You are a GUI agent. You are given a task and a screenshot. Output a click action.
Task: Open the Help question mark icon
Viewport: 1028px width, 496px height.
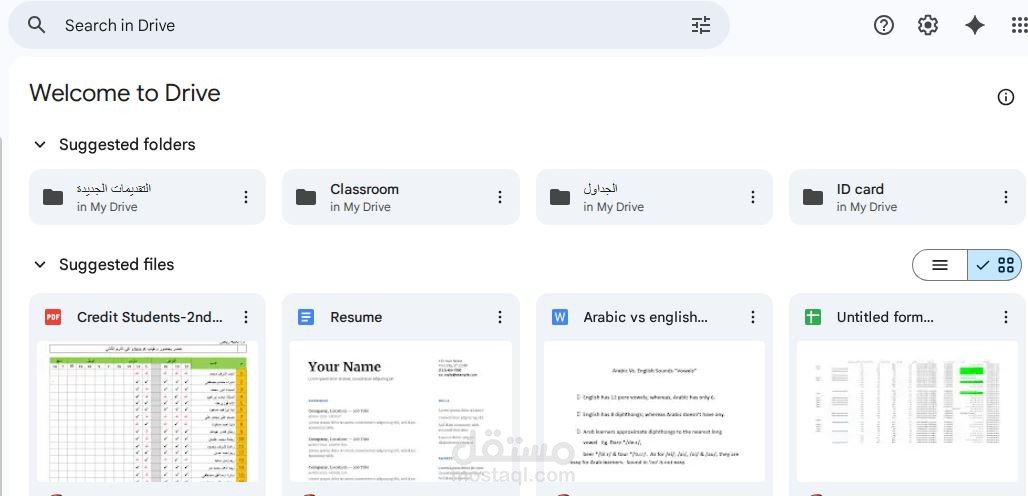click(x=884, y=25)
